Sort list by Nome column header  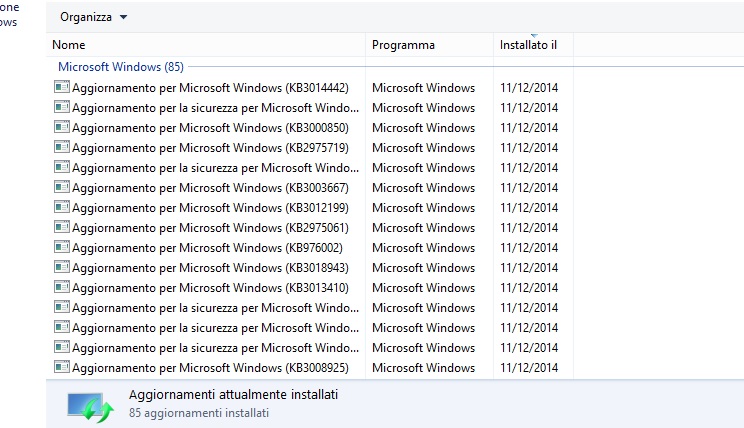coord(206,45)
